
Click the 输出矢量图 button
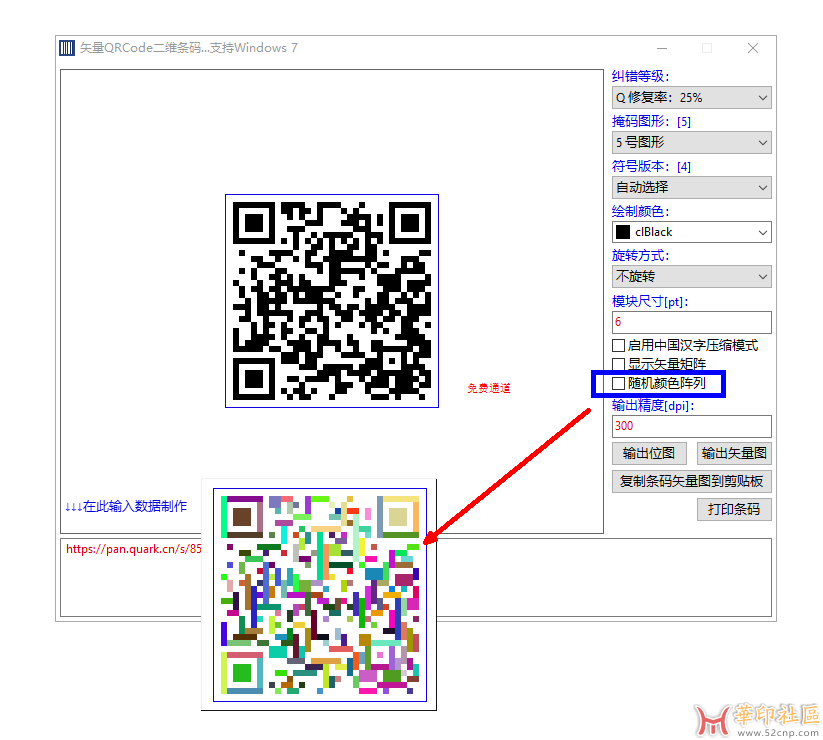click(734, 453)
